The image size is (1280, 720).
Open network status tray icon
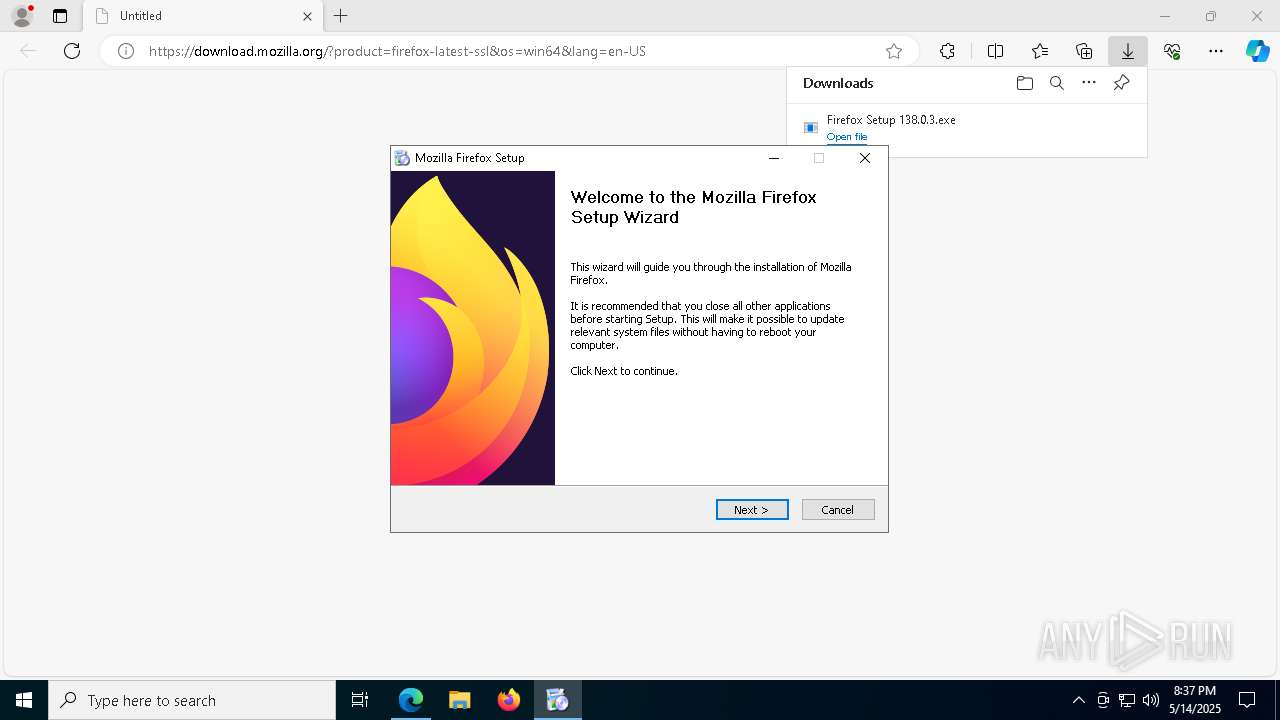coord(1127,700)
